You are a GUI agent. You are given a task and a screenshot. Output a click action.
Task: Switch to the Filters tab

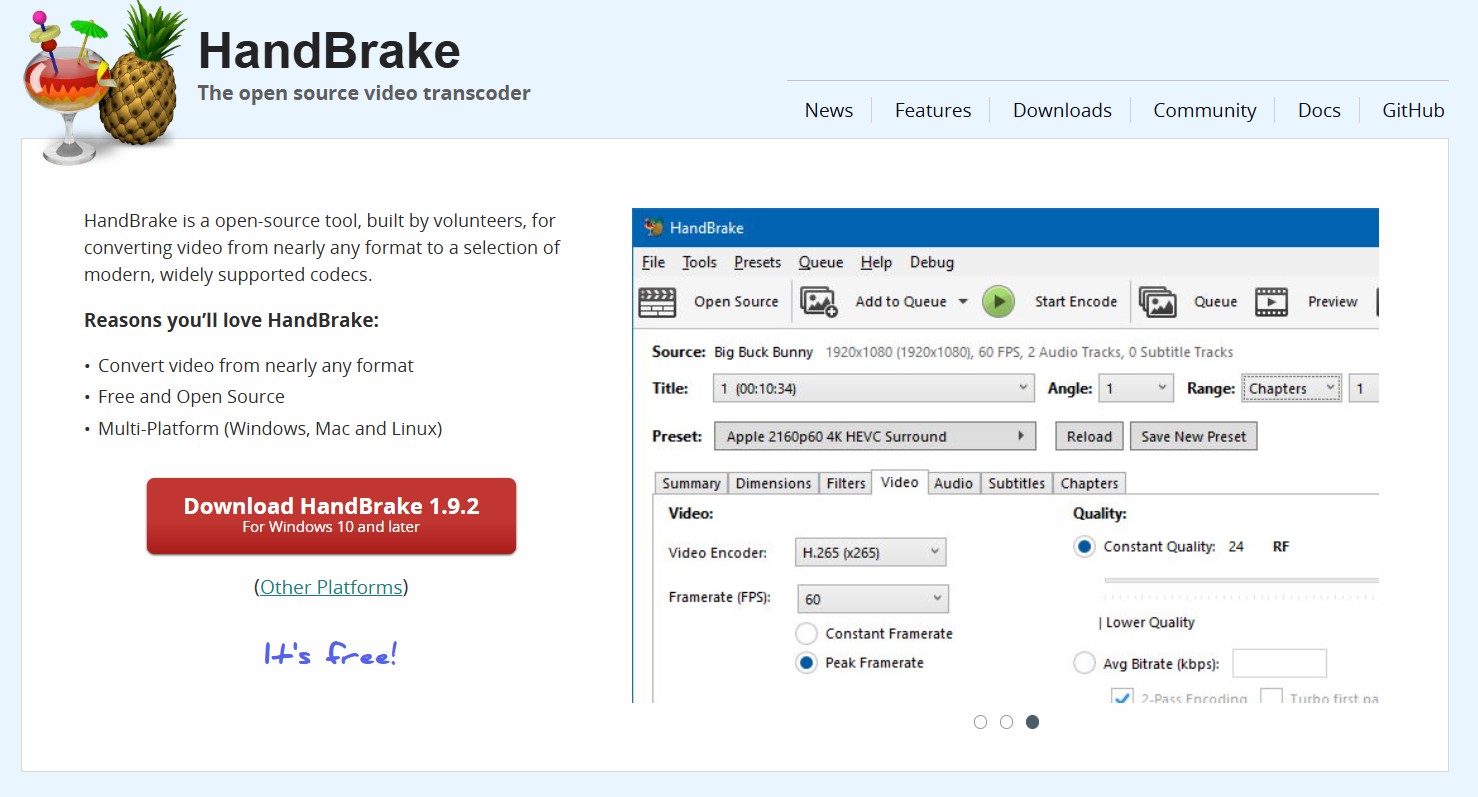coord(845,484)
